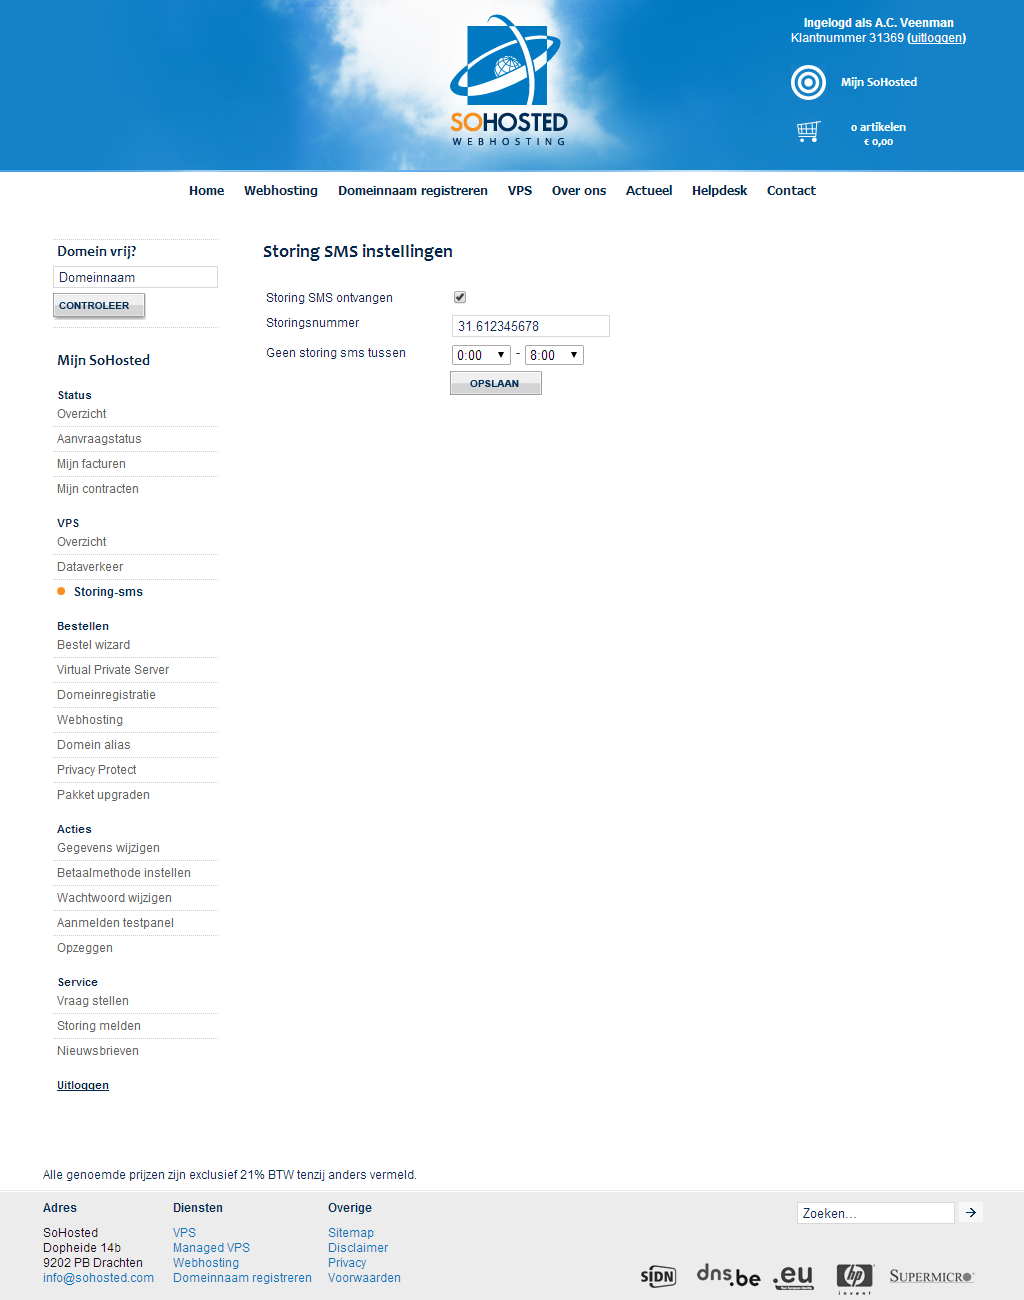Click the search arrow button in footer

coord(970,1212)
